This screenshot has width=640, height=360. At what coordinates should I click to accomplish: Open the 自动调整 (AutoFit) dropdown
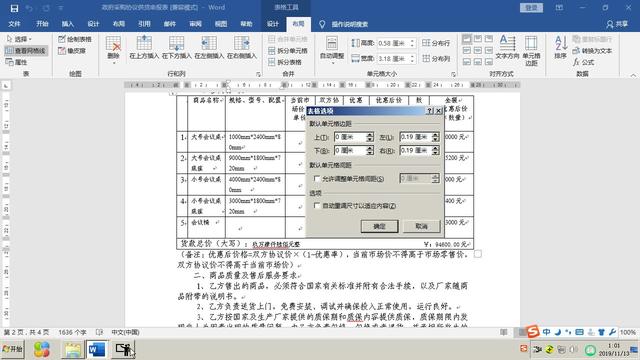coord(332,50)
